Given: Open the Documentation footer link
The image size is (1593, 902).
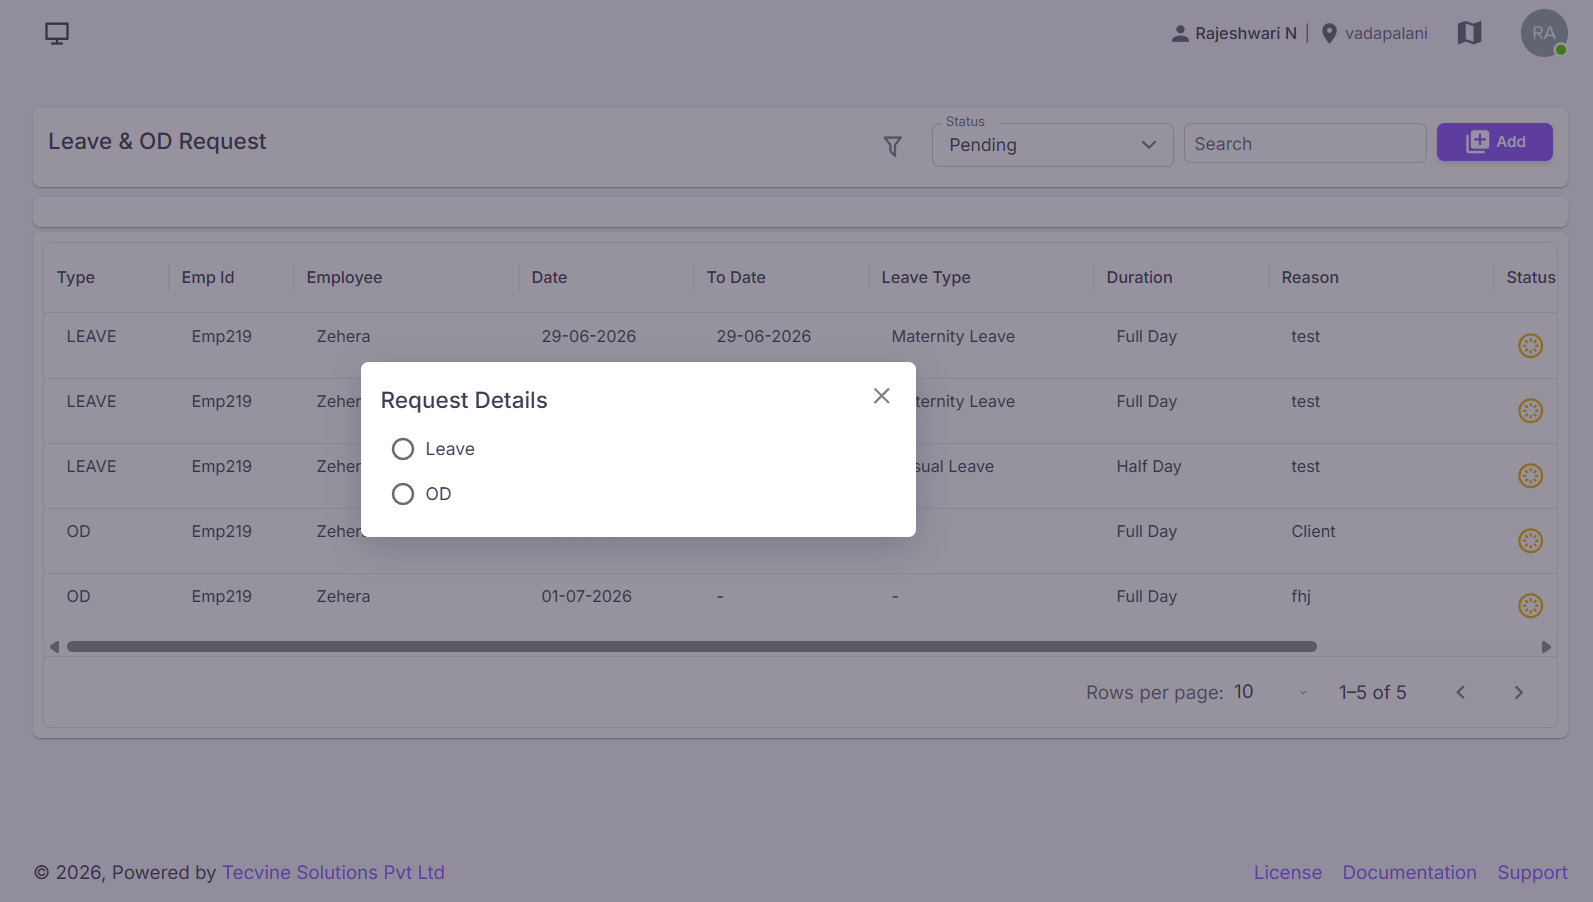Looking at the screenshot, I should (x=1409, y=872).
